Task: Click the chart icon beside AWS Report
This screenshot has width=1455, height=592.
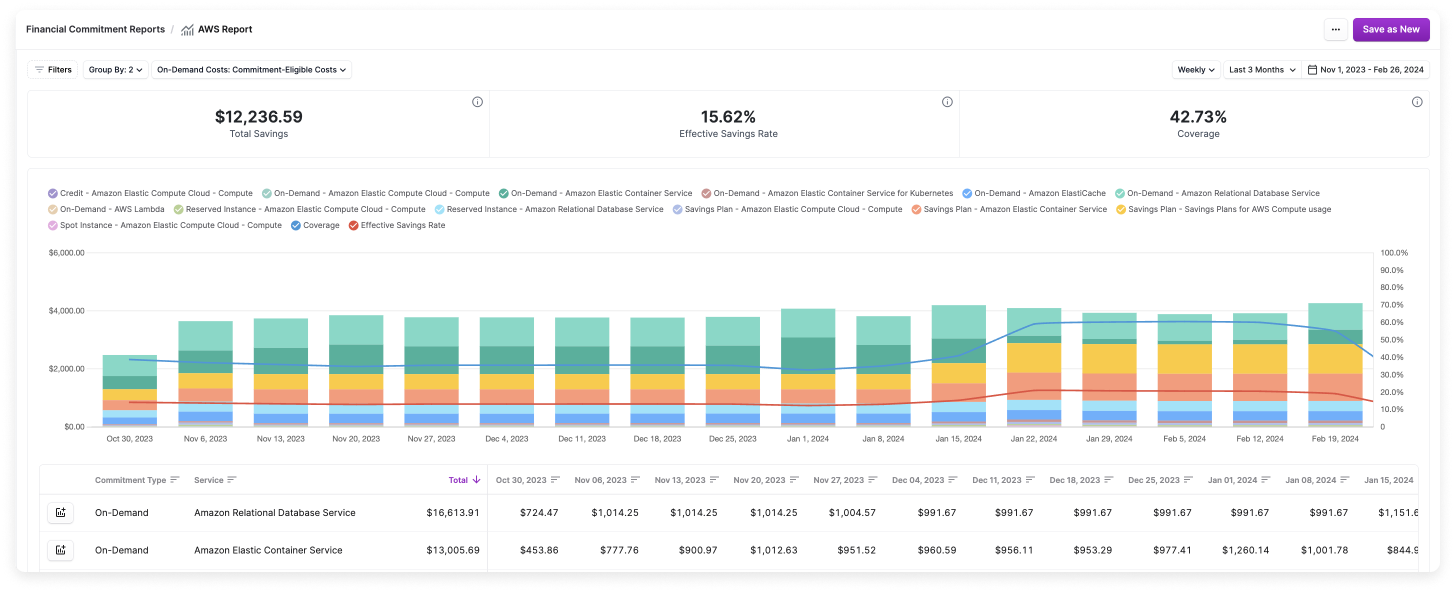Action: (187, 30)
